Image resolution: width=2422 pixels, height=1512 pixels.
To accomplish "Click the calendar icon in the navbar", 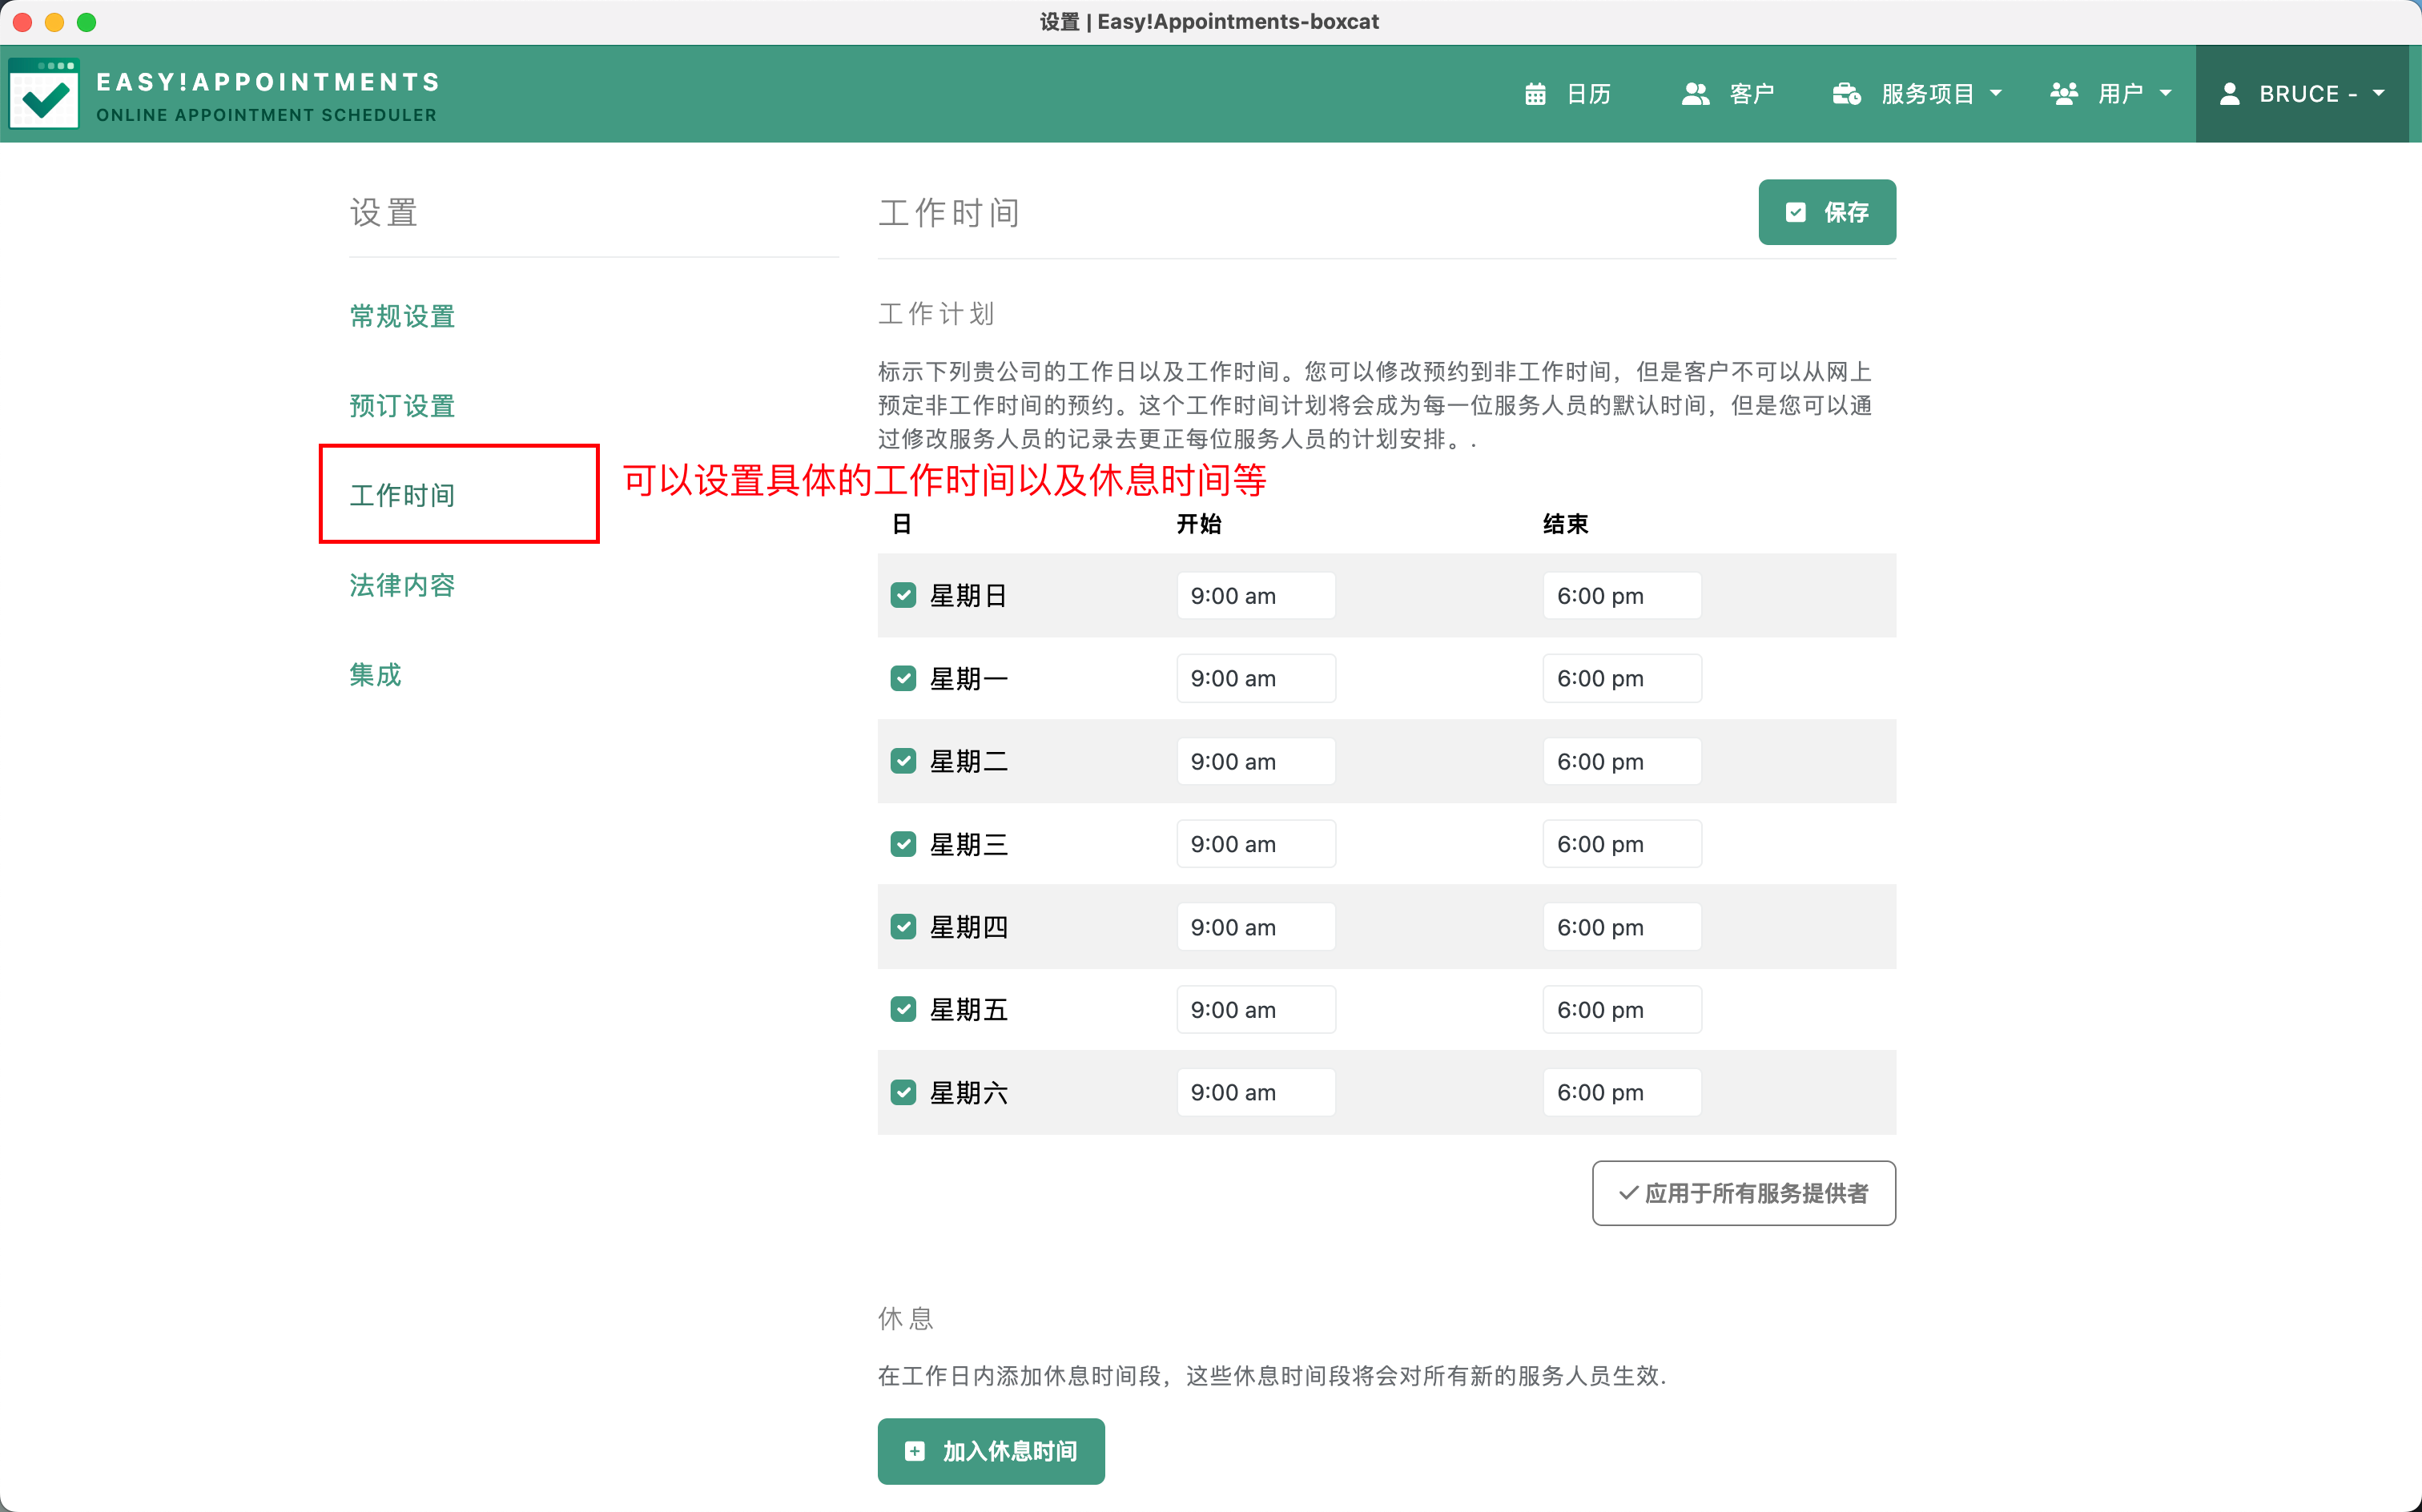I will [1535, 94].
